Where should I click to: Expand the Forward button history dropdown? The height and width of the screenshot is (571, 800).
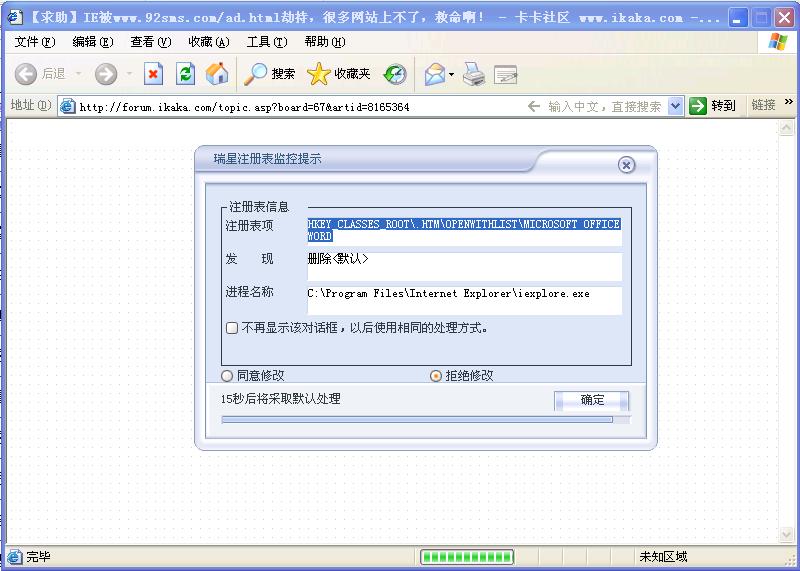click(x=129, y=75)
